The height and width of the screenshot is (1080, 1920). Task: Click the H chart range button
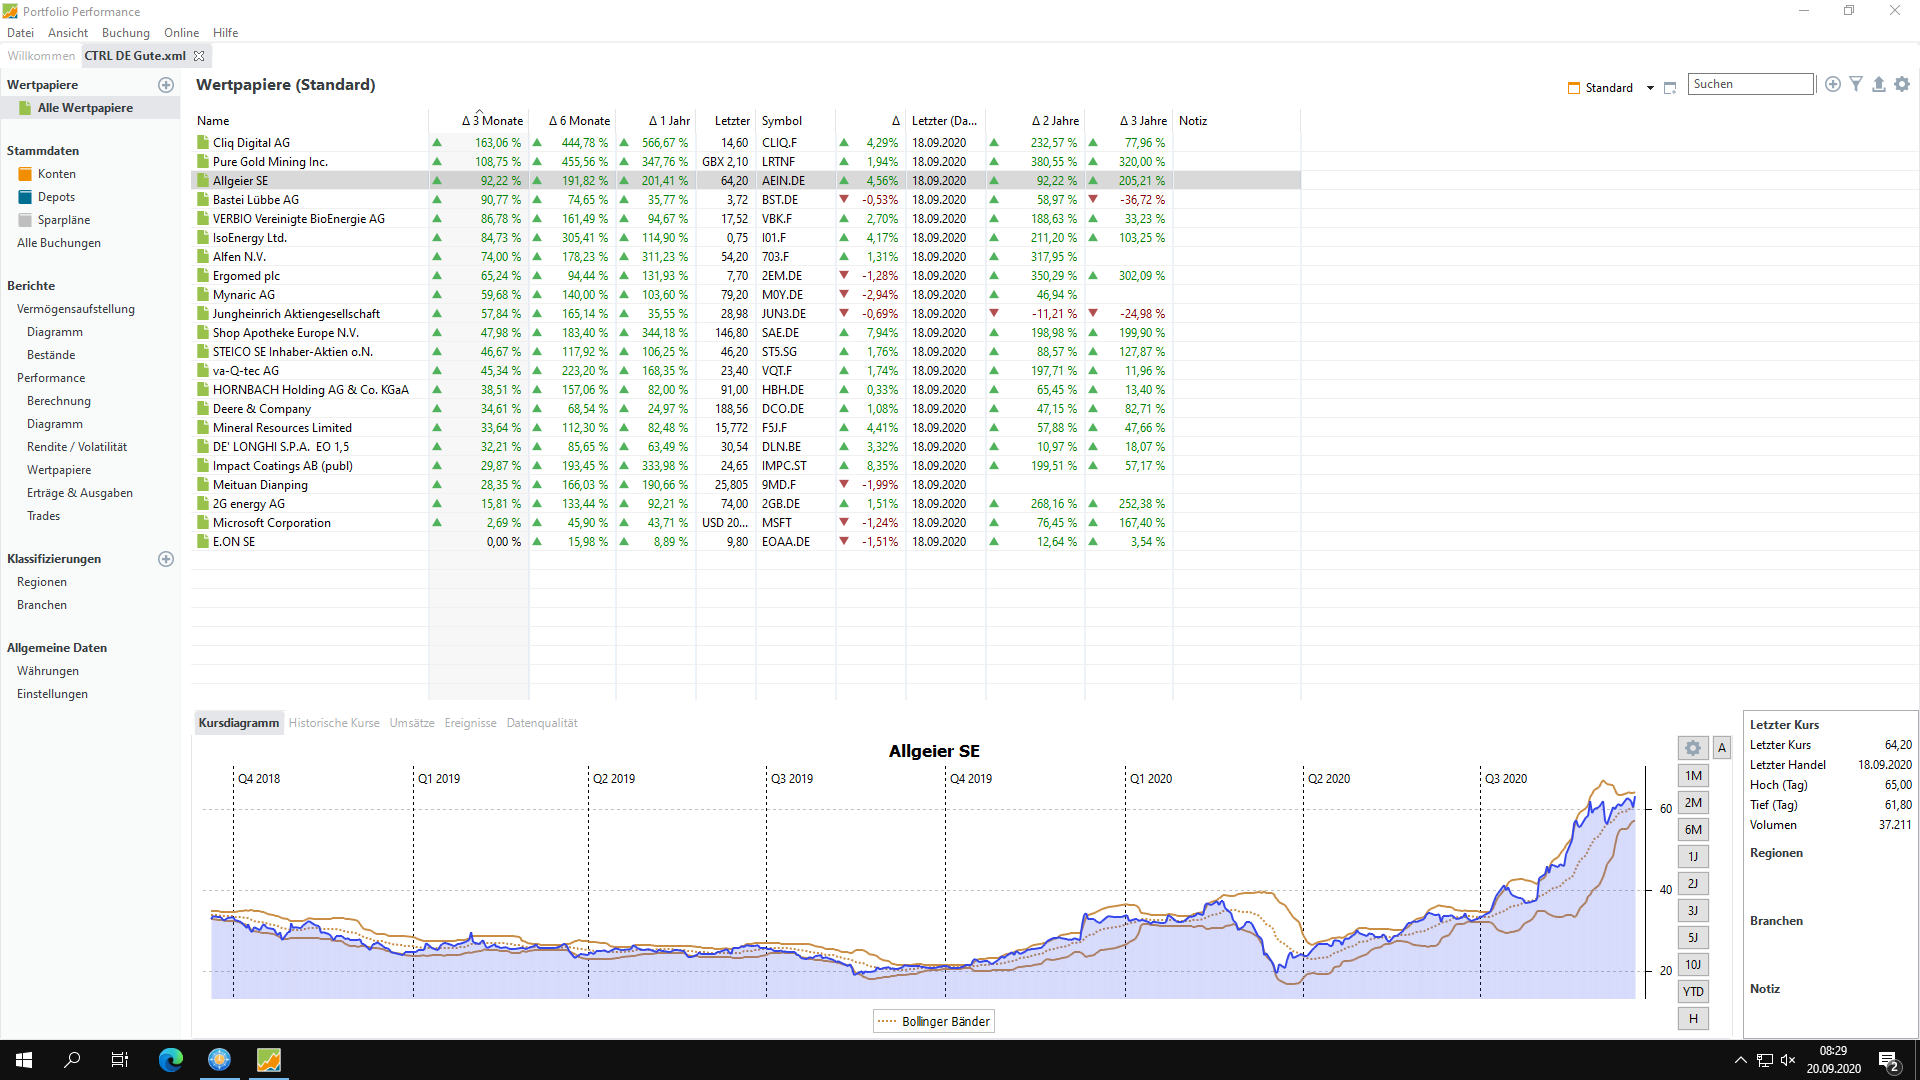coord(1693,1019)
